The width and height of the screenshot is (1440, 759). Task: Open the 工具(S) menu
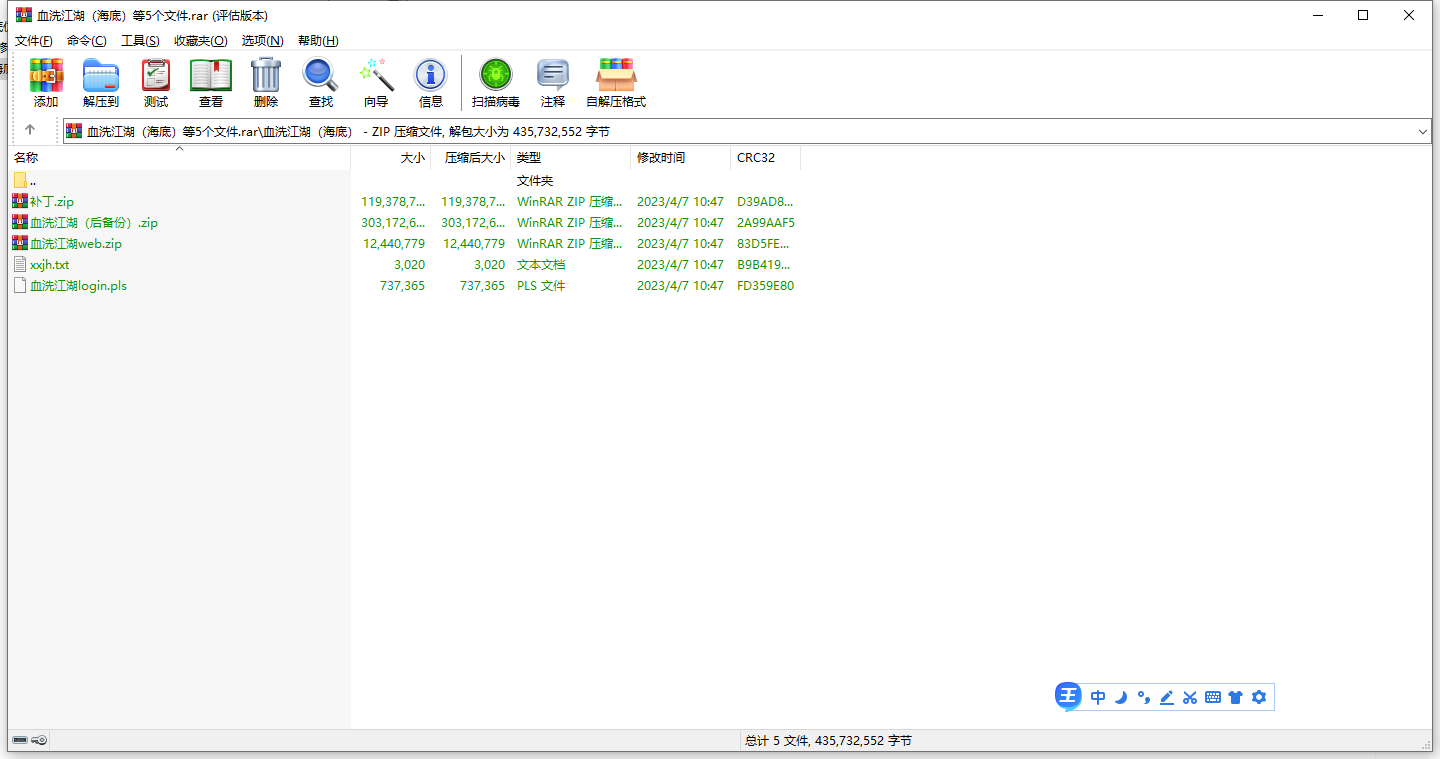[140, 41]
